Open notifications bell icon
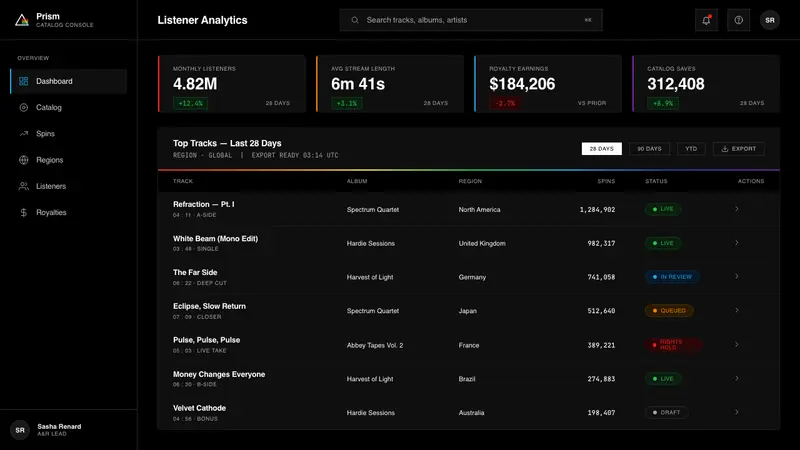Screen dimensions: 800x450 coord(706,20)
